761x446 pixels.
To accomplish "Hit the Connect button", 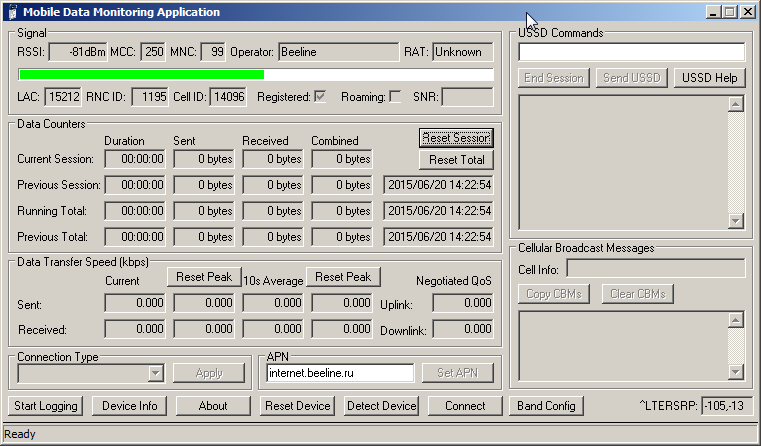I will click(465, 406).
